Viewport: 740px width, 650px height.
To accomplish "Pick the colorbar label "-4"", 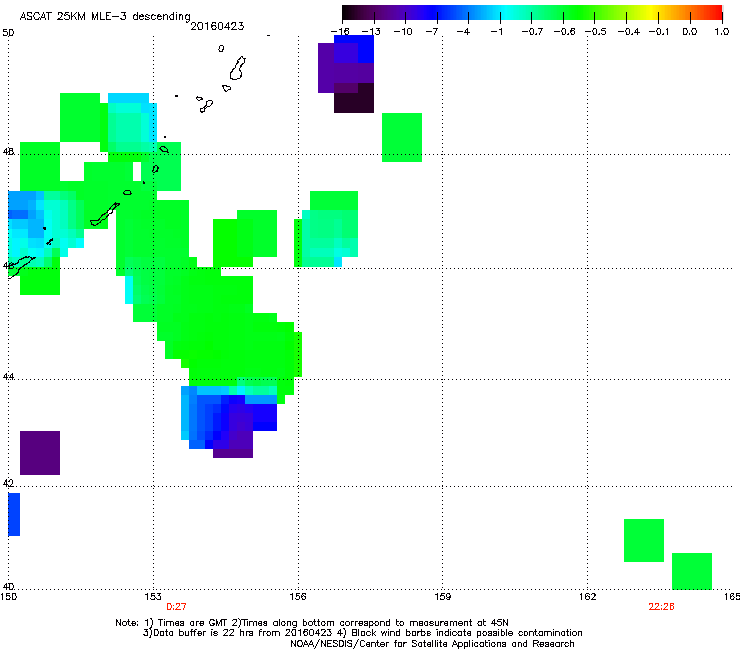I will click(463, 32).
